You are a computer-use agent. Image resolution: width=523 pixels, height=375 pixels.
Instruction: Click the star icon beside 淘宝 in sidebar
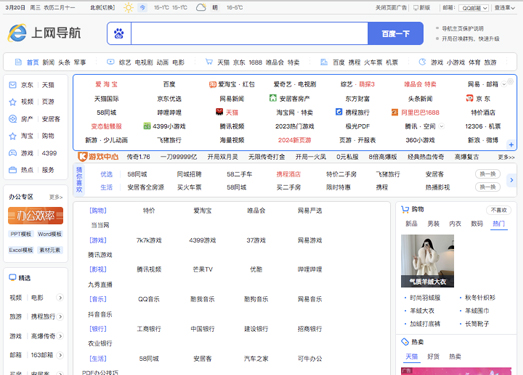click(x=13, y=136)
